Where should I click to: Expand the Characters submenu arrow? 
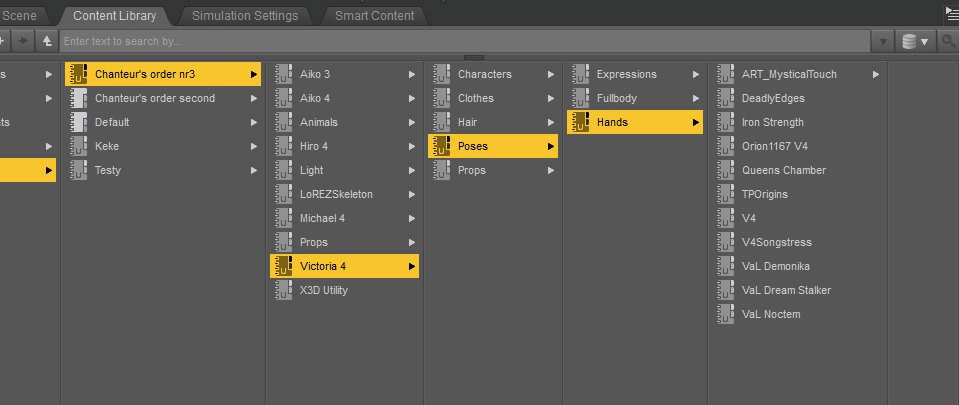point(551,74)
